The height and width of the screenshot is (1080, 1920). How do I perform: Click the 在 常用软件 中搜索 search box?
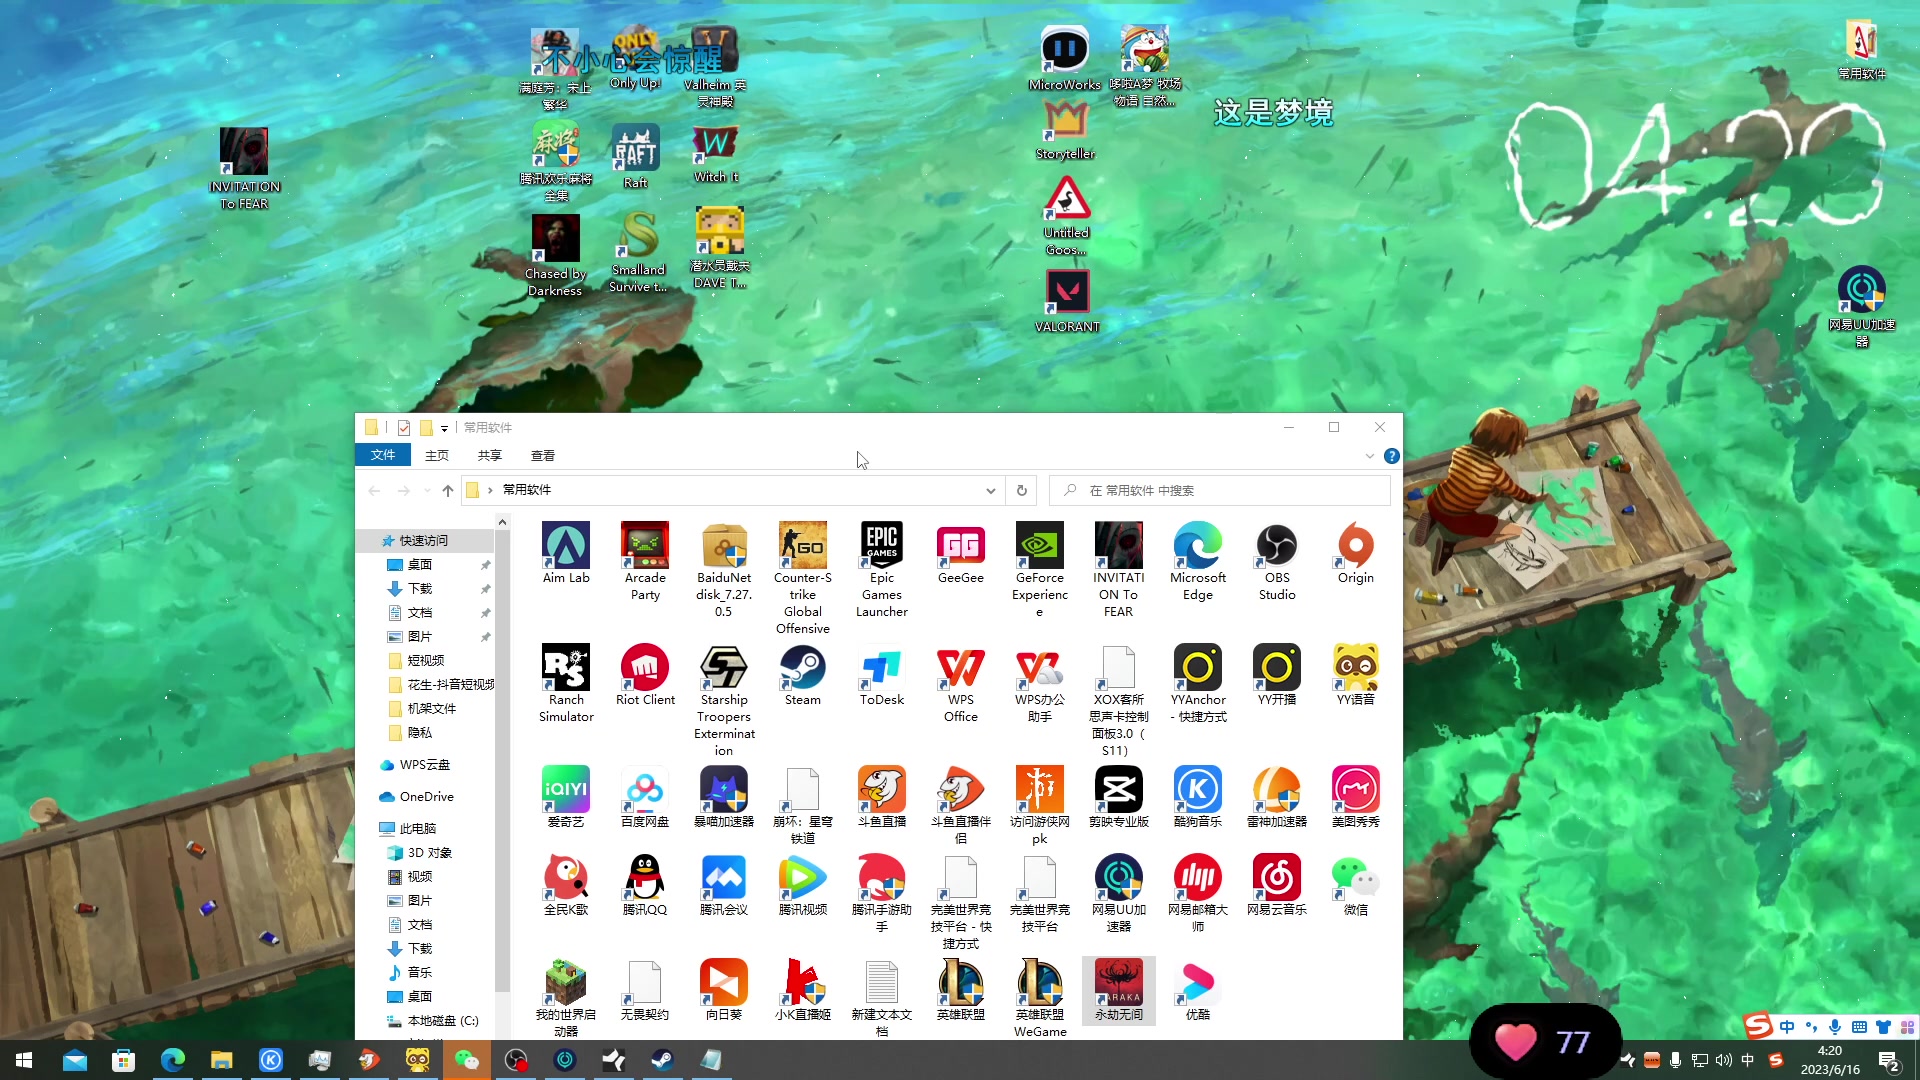1220,490
